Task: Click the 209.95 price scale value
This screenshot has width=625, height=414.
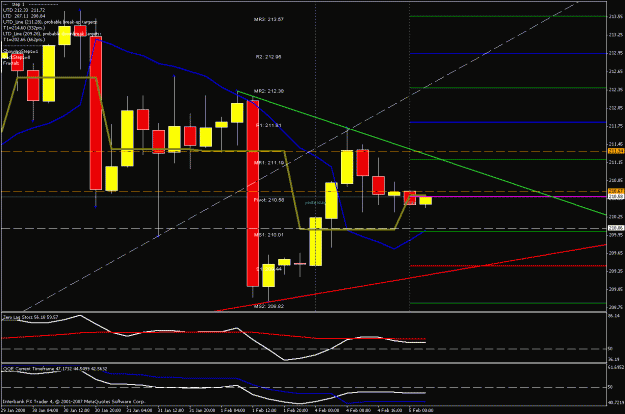Action: point(616,235)
